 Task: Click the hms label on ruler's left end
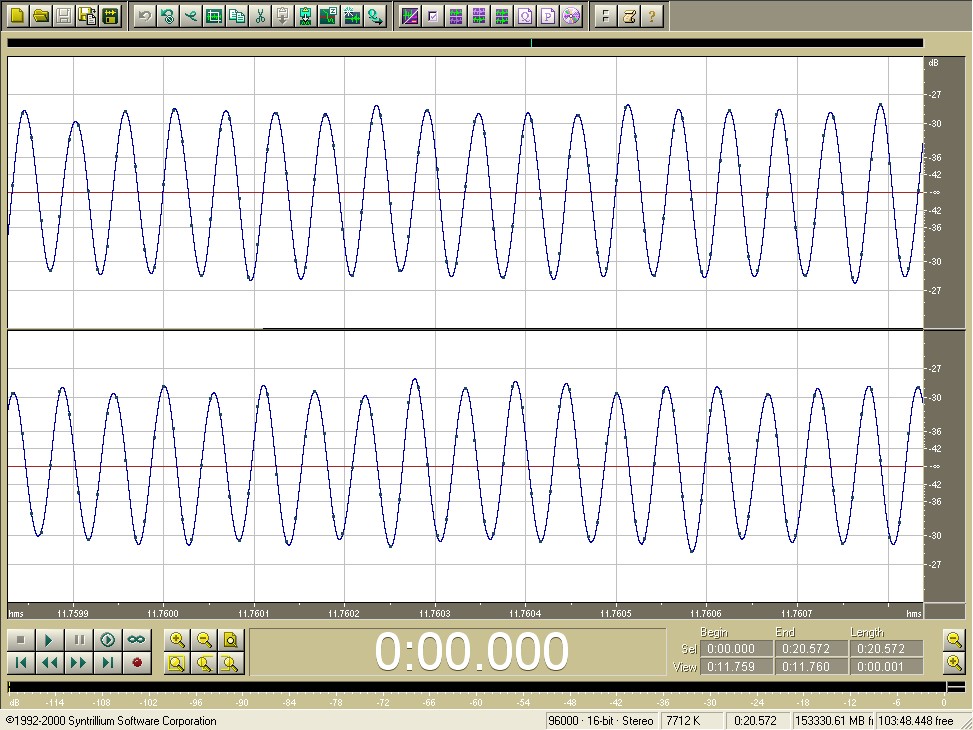(x=16, y=613)
